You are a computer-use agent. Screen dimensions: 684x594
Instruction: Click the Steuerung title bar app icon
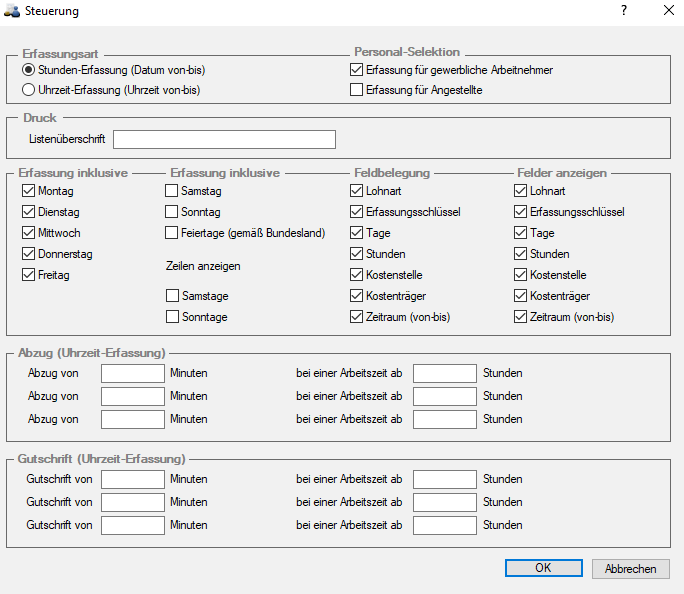pos(12,11)
